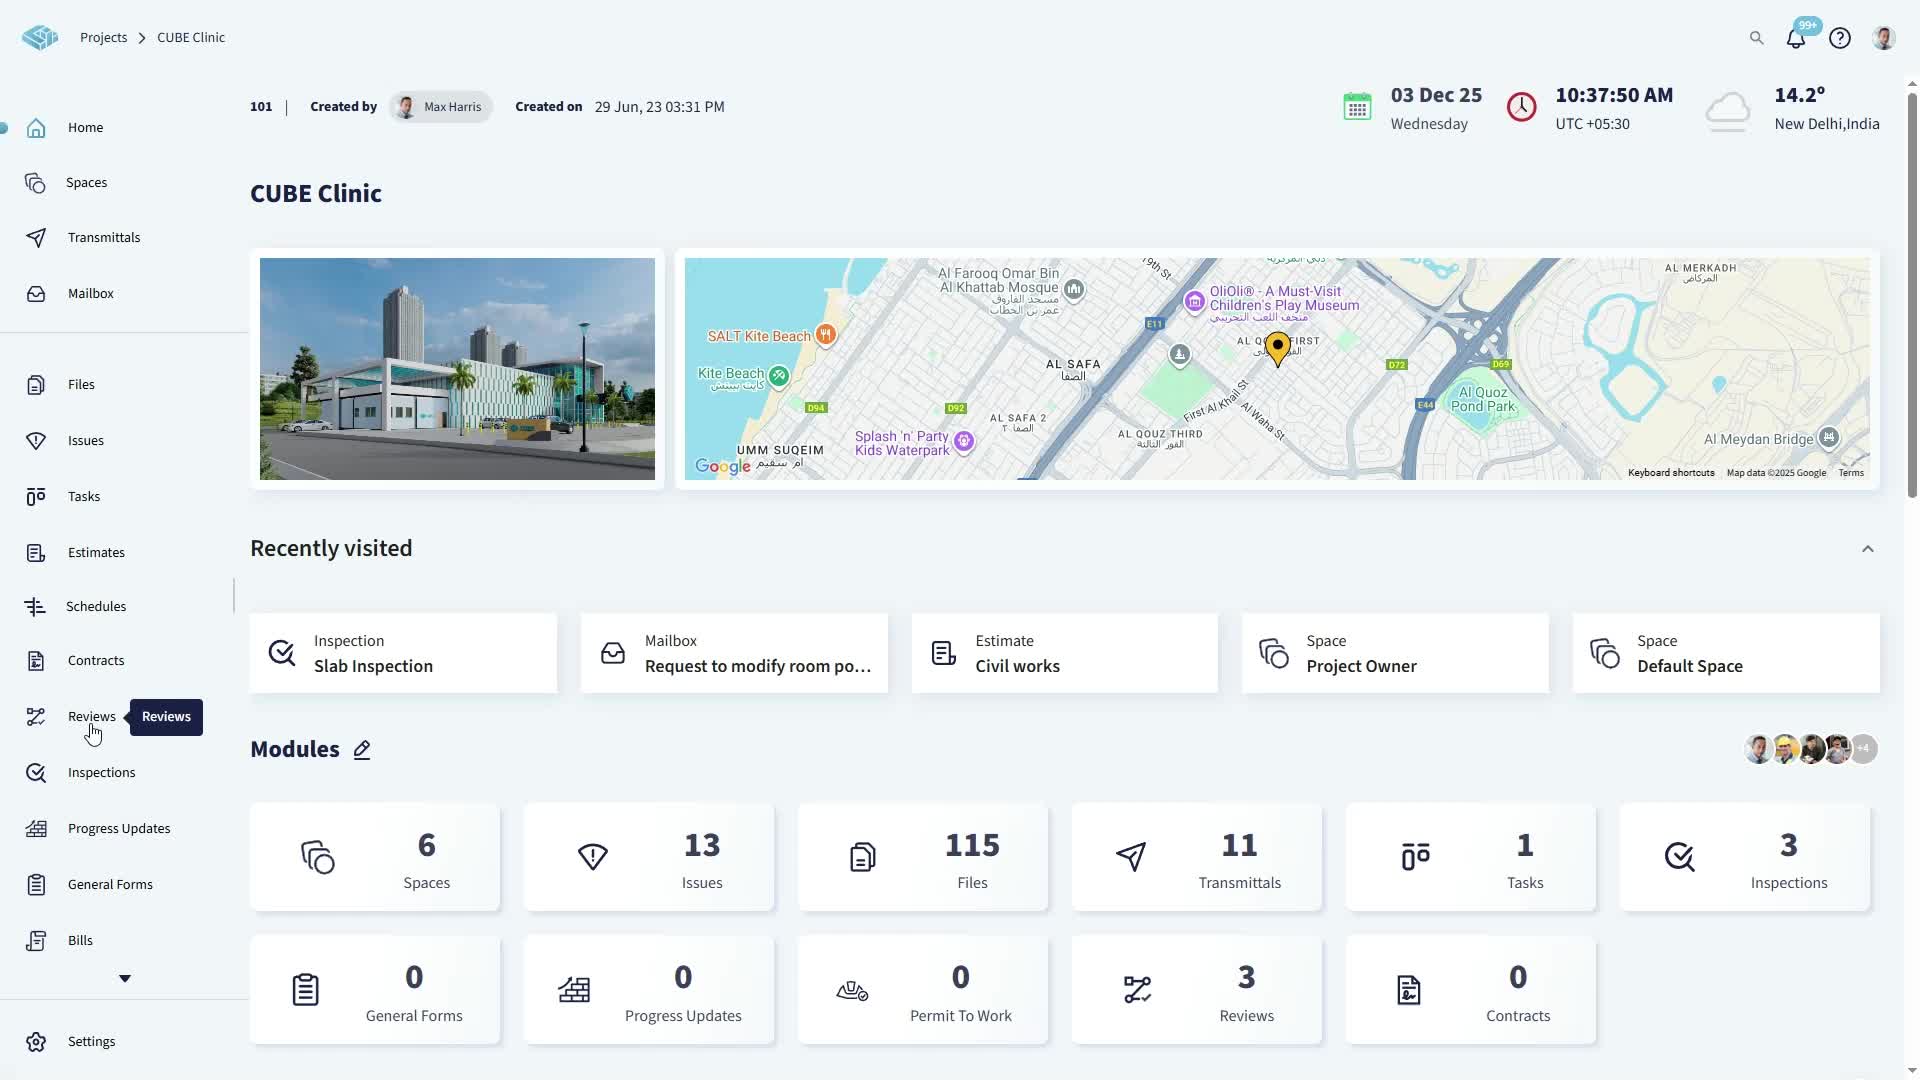Open the 6 Spaces module tile
Screen dimensions: 1920x1080
[375, 858]
